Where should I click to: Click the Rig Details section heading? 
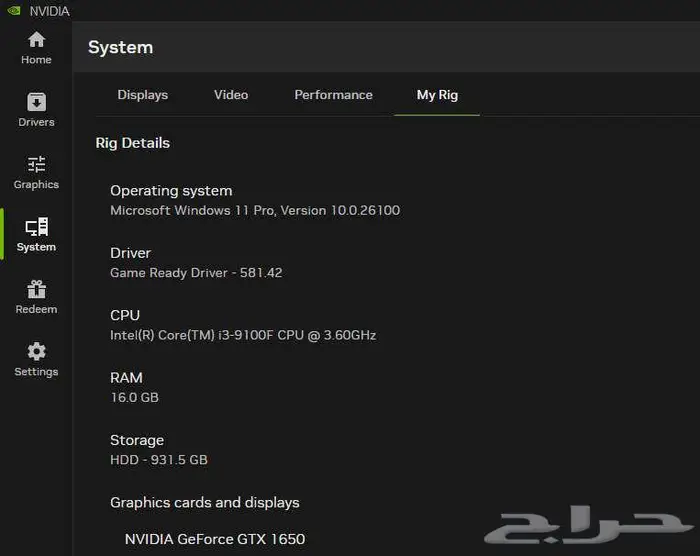point(132,143)
